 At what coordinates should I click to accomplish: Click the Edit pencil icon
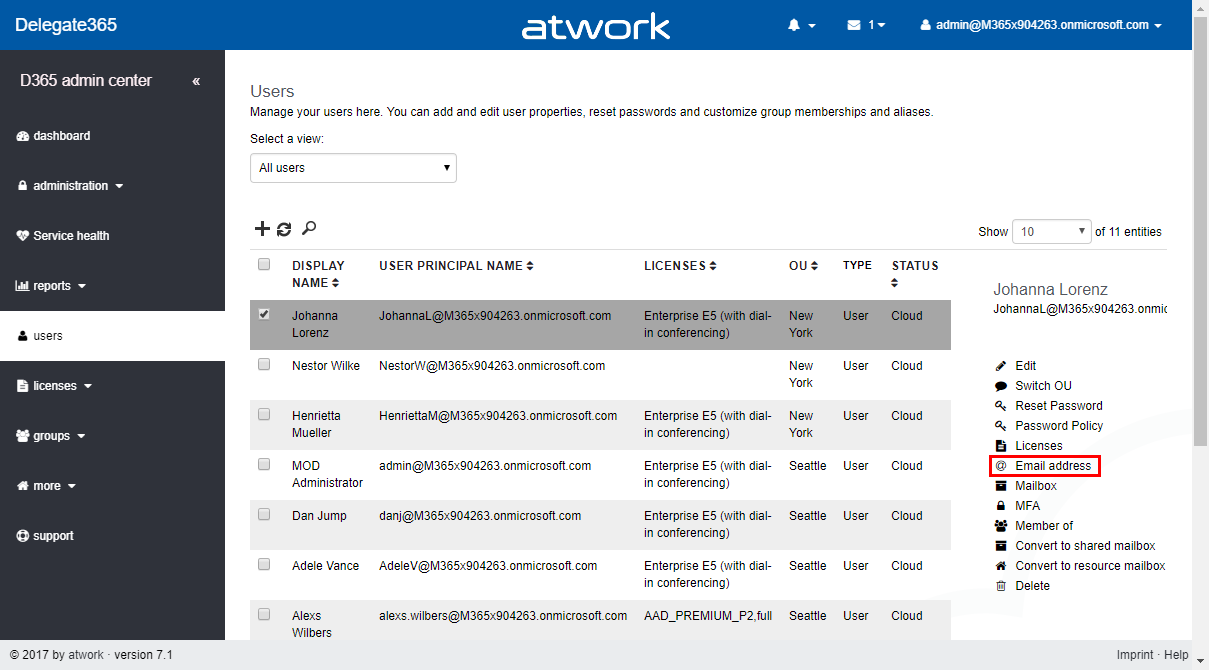pos(1000,366)
